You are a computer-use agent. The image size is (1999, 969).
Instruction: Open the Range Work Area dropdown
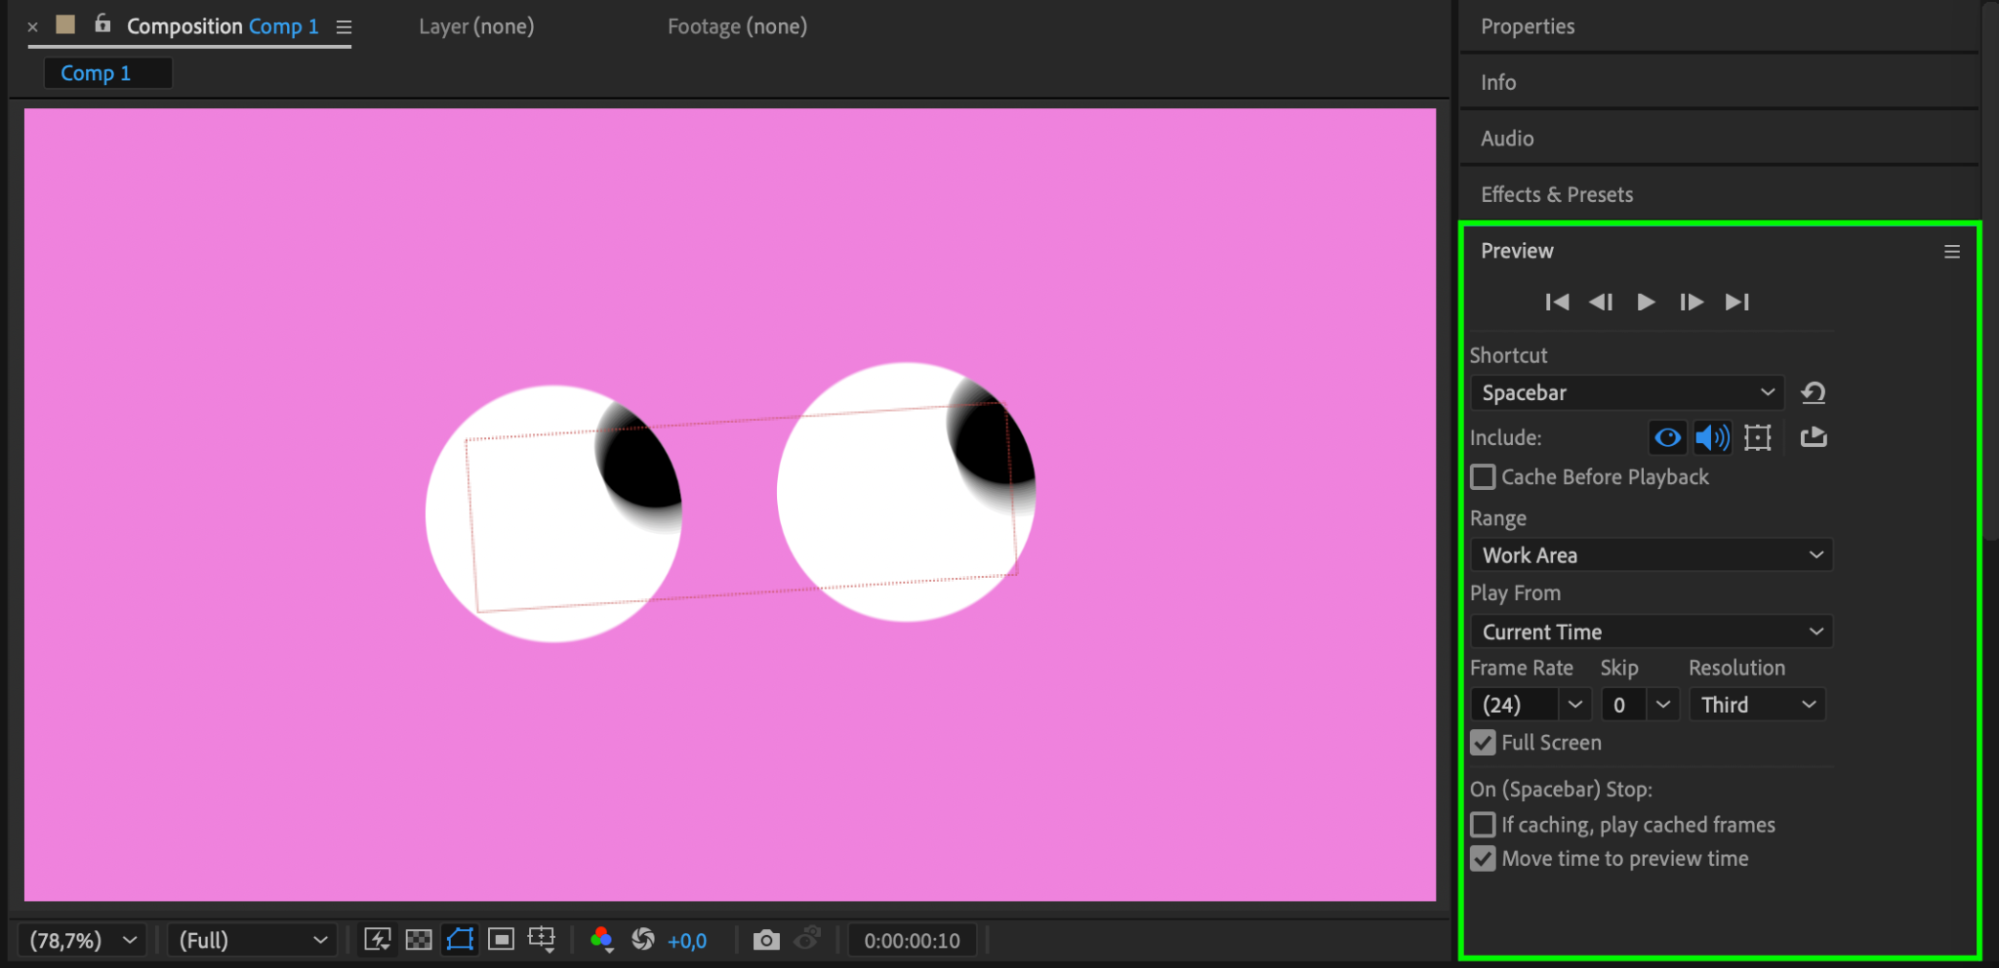point(1650,555)
